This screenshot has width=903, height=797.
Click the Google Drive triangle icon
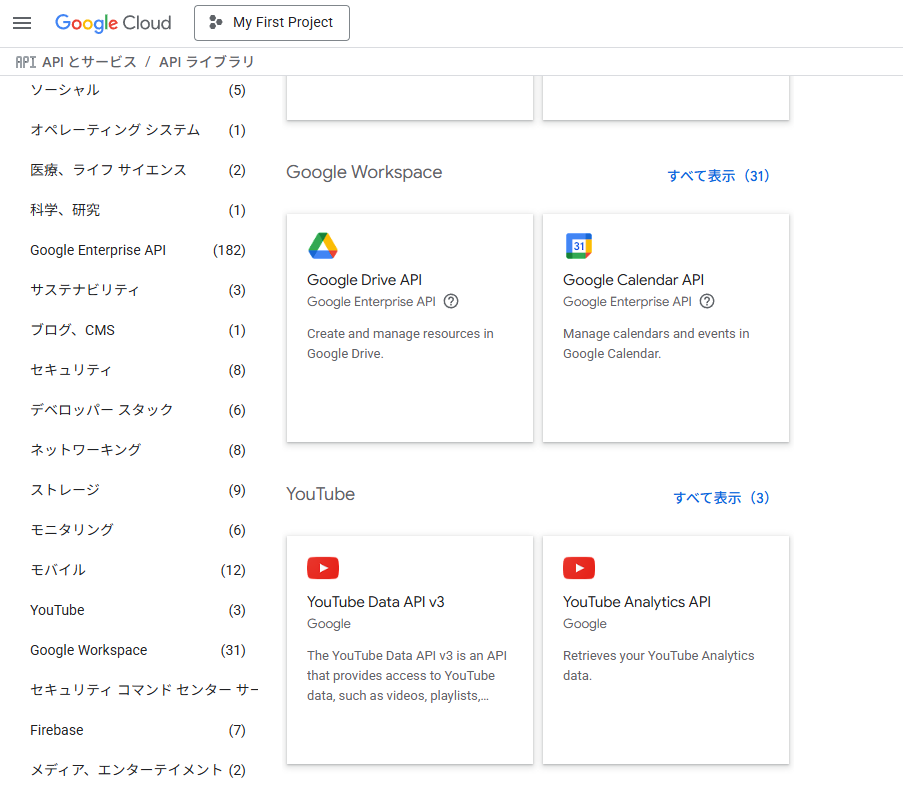pyautogui.click(x=323, y=246)
